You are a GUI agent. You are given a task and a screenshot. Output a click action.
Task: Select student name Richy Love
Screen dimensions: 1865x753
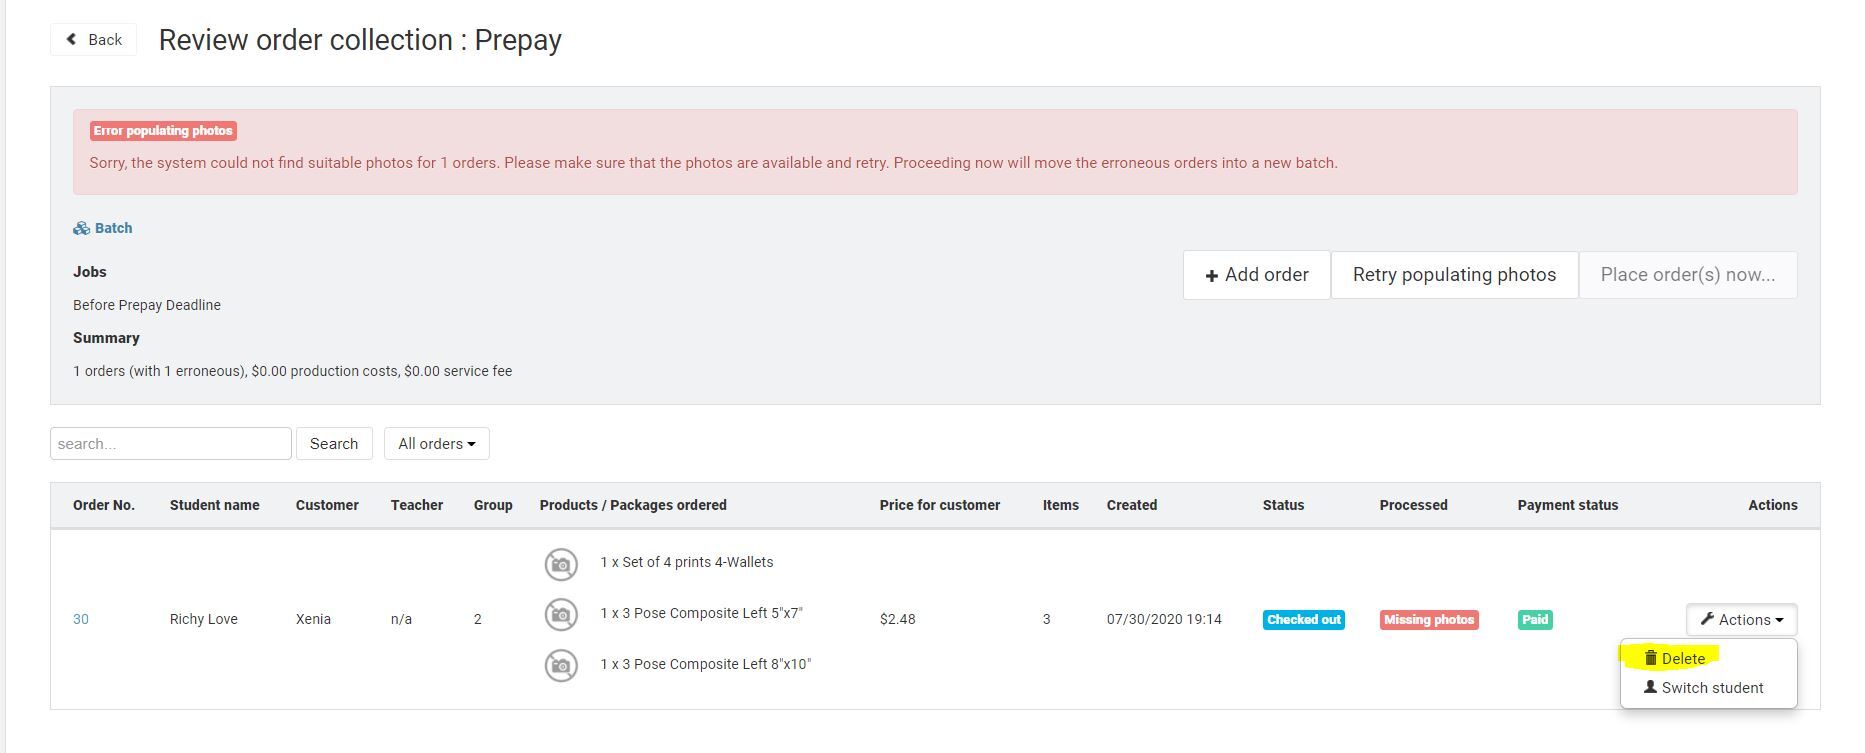204,619
